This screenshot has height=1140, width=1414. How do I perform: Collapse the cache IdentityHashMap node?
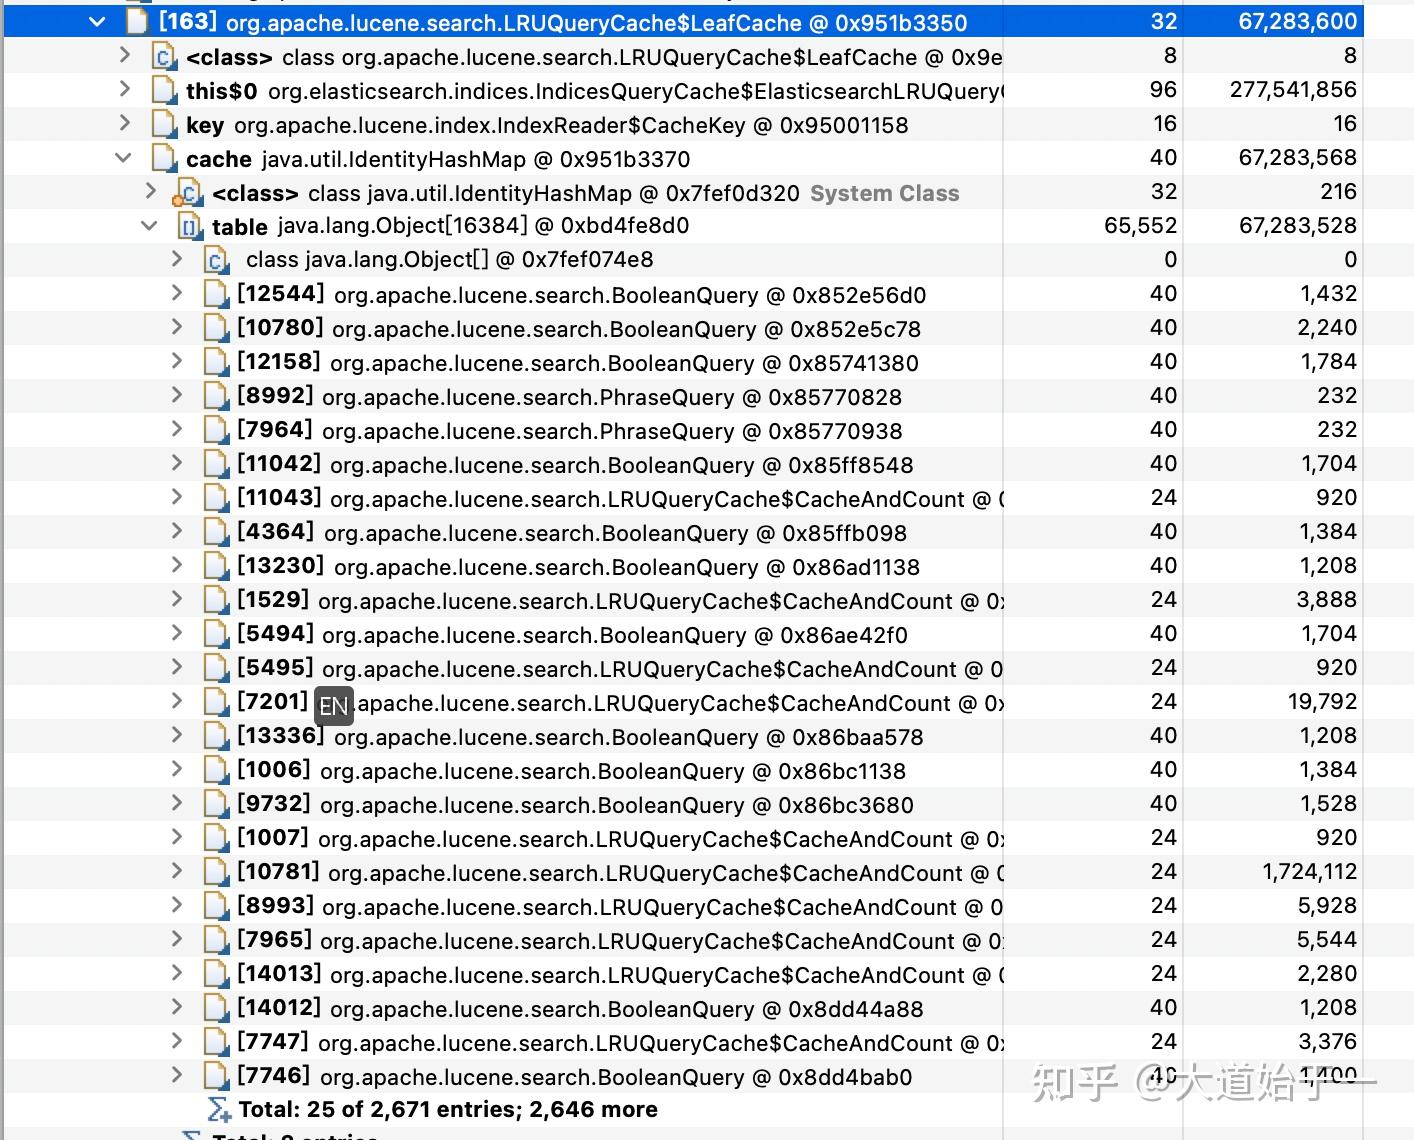click(123, 158)
